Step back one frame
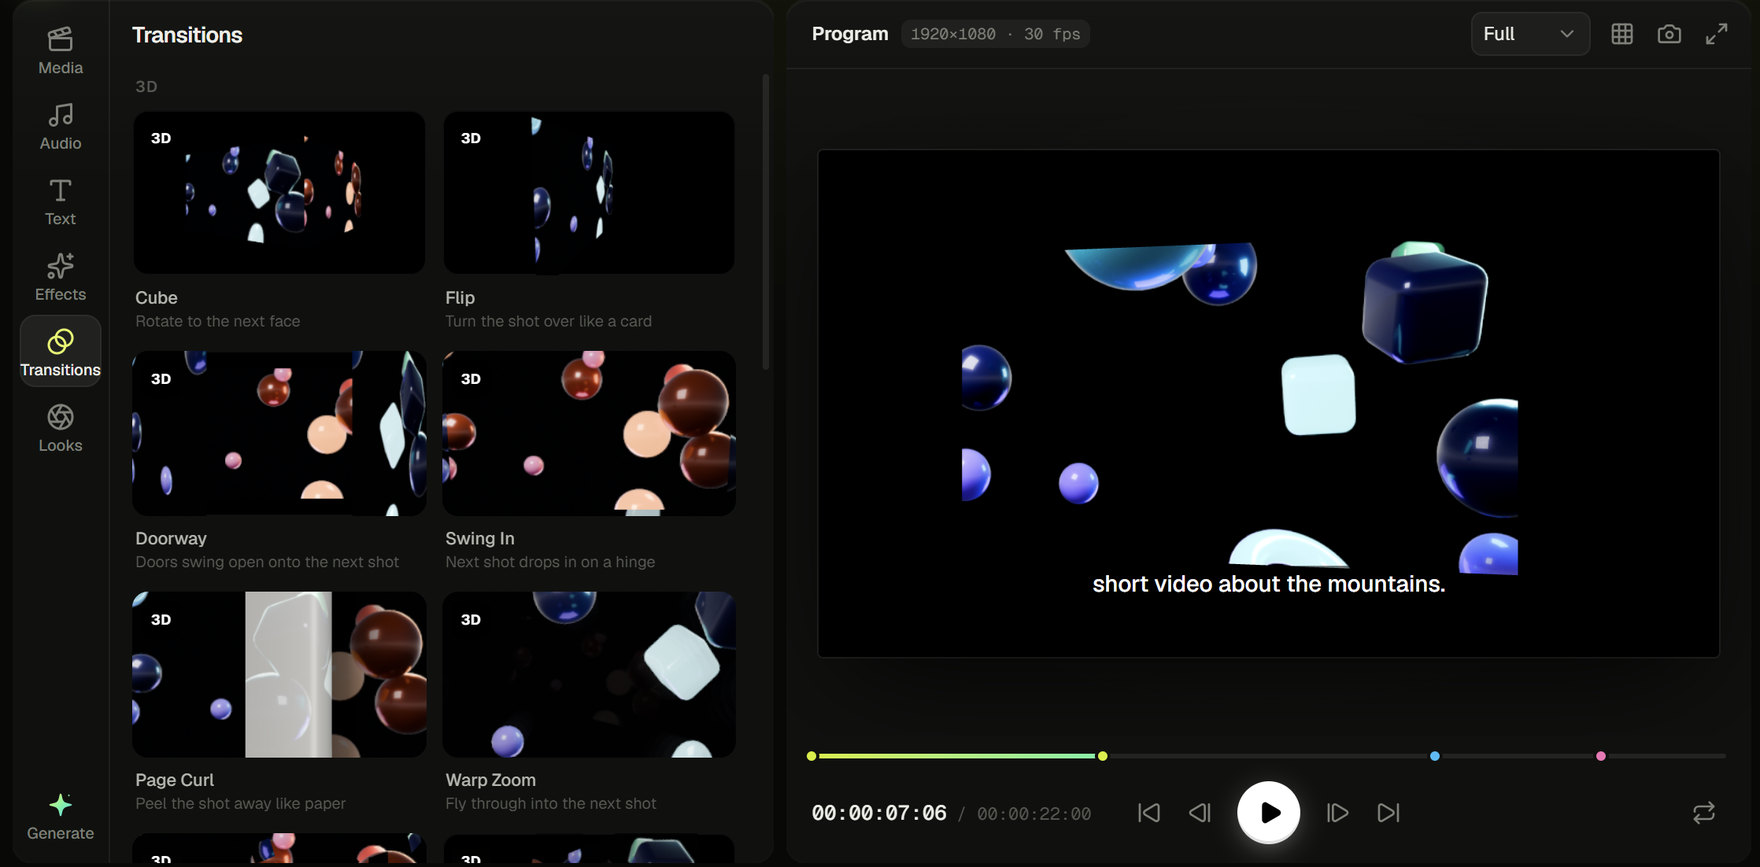 tap(1199, 813)
